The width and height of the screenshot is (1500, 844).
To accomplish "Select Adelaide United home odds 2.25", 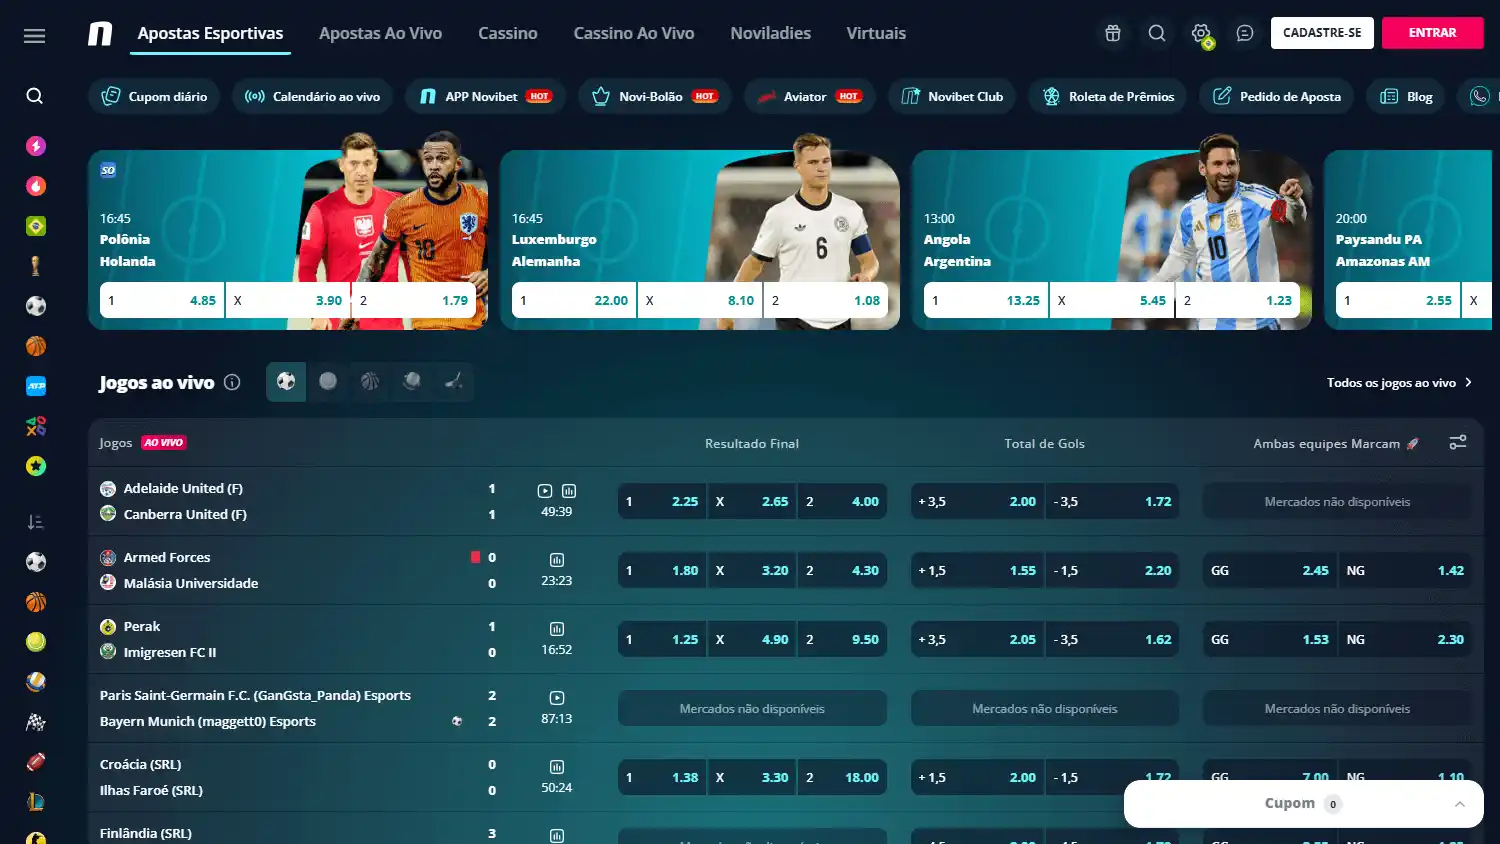I will click(x=662, y=502).
